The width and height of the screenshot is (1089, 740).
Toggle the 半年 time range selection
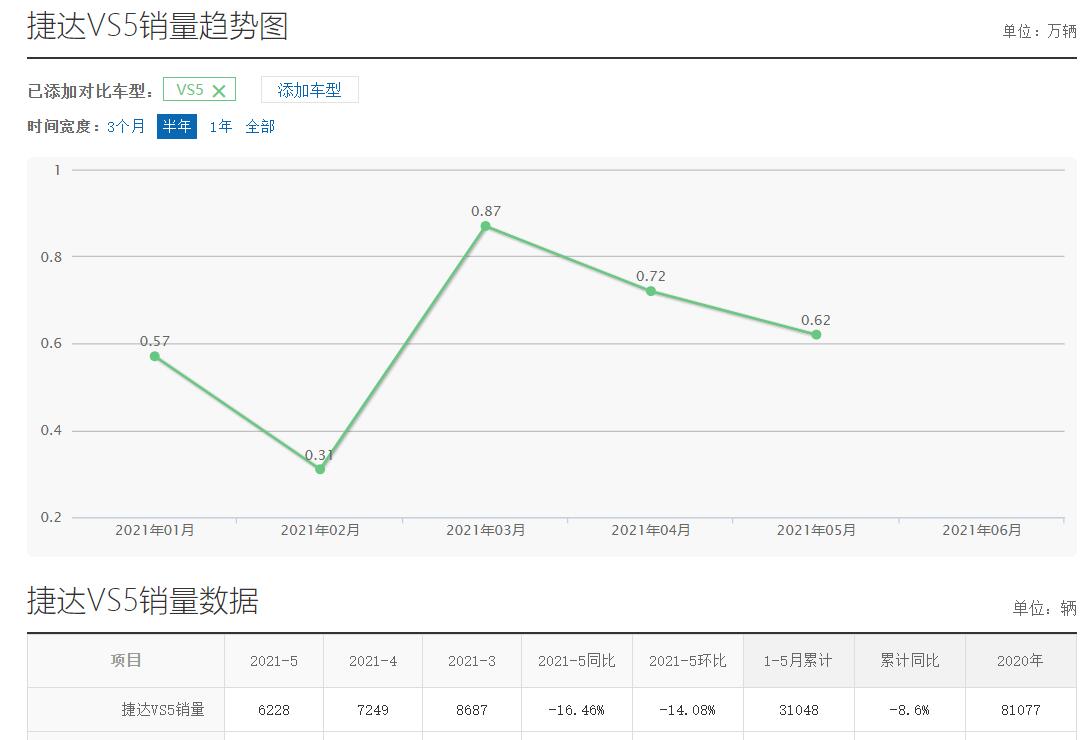[x=177, y=126]
